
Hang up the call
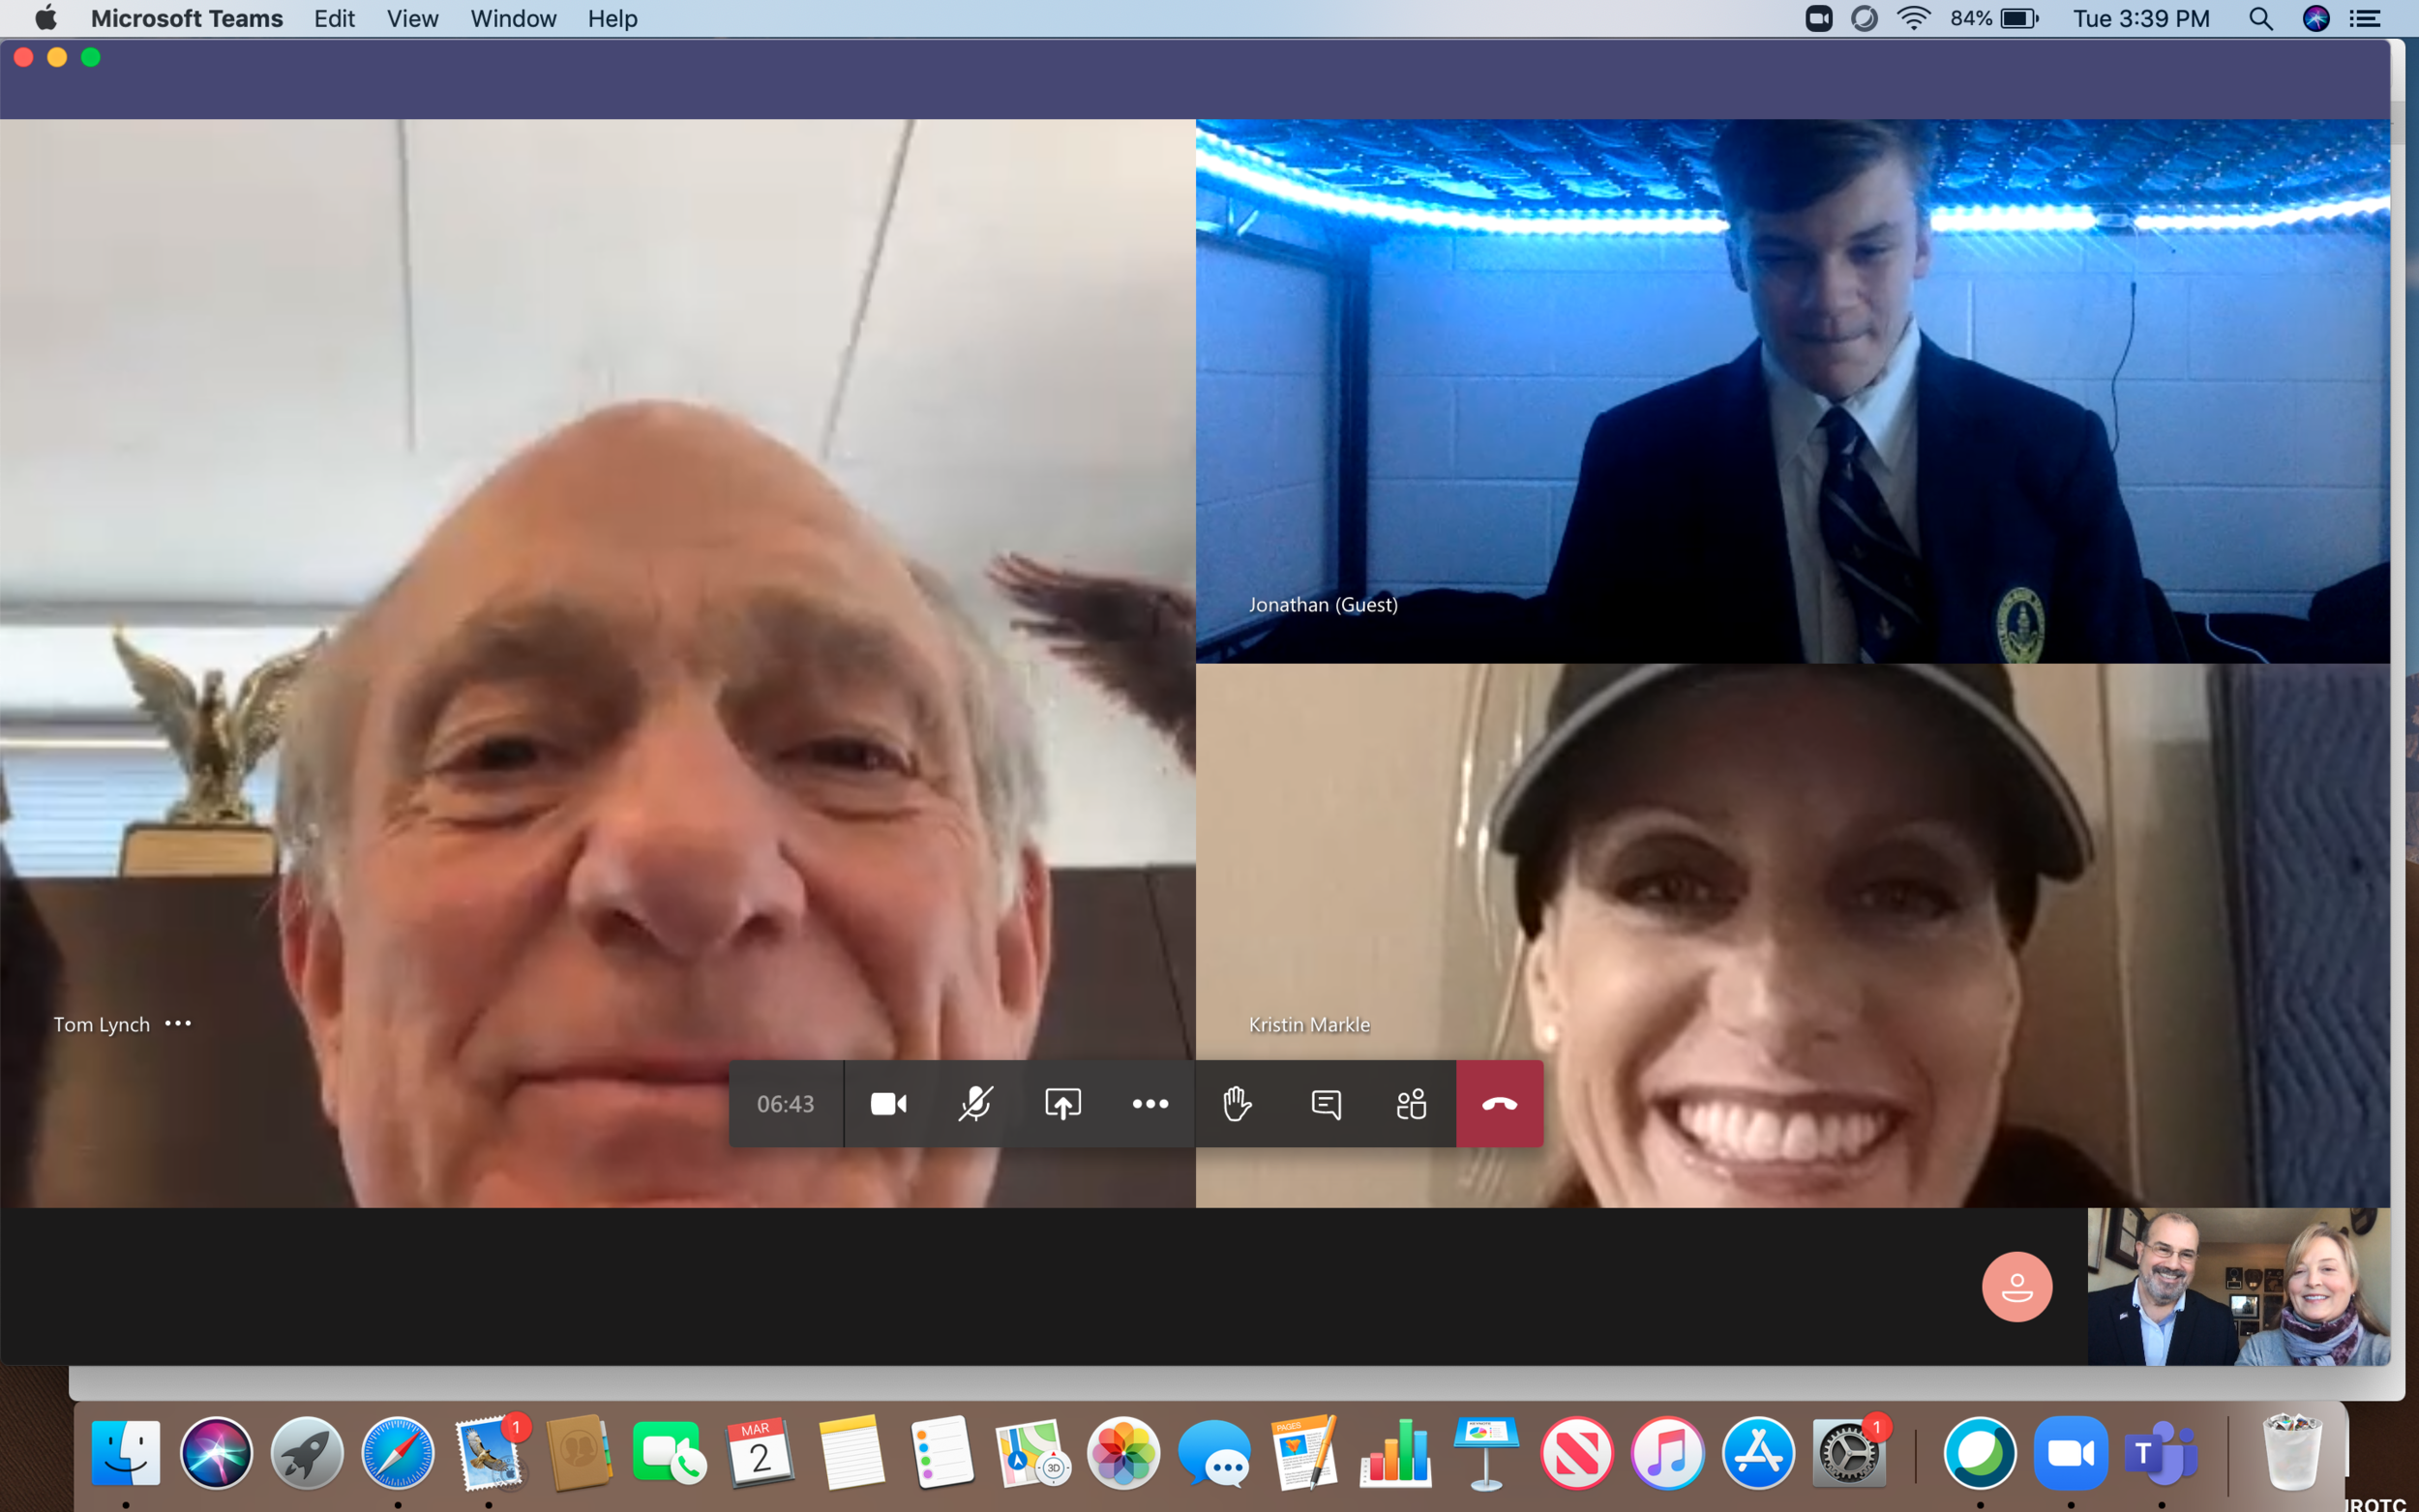(x=1499, y=1104)
